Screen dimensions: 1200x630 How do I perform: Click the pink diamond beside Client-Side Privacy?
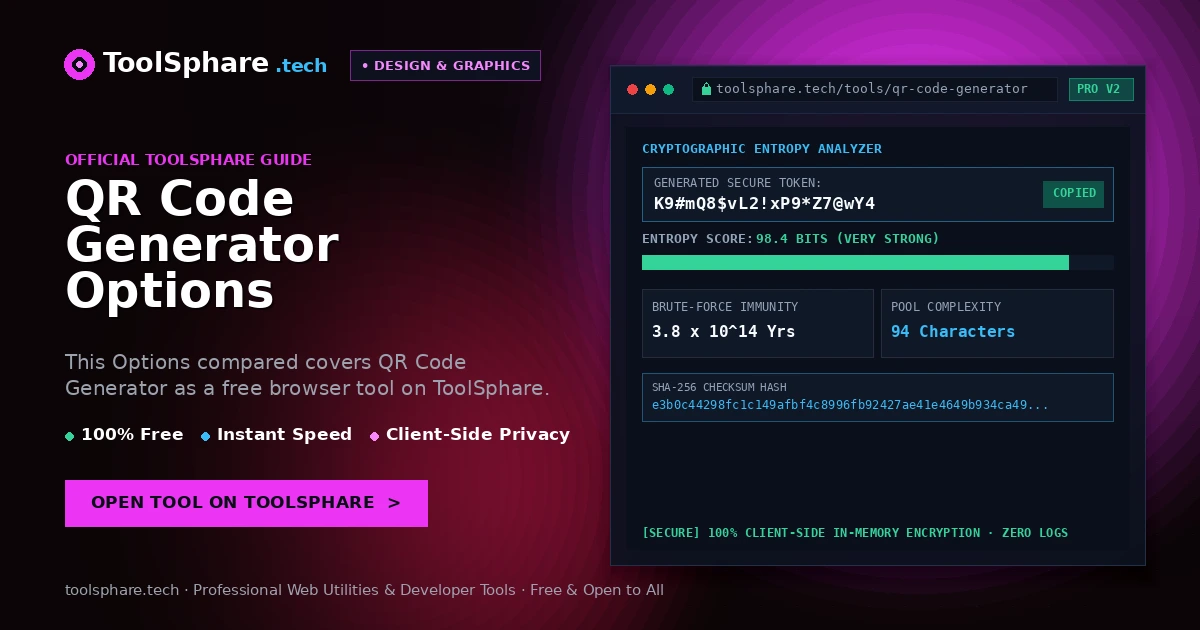coord(374,436)
